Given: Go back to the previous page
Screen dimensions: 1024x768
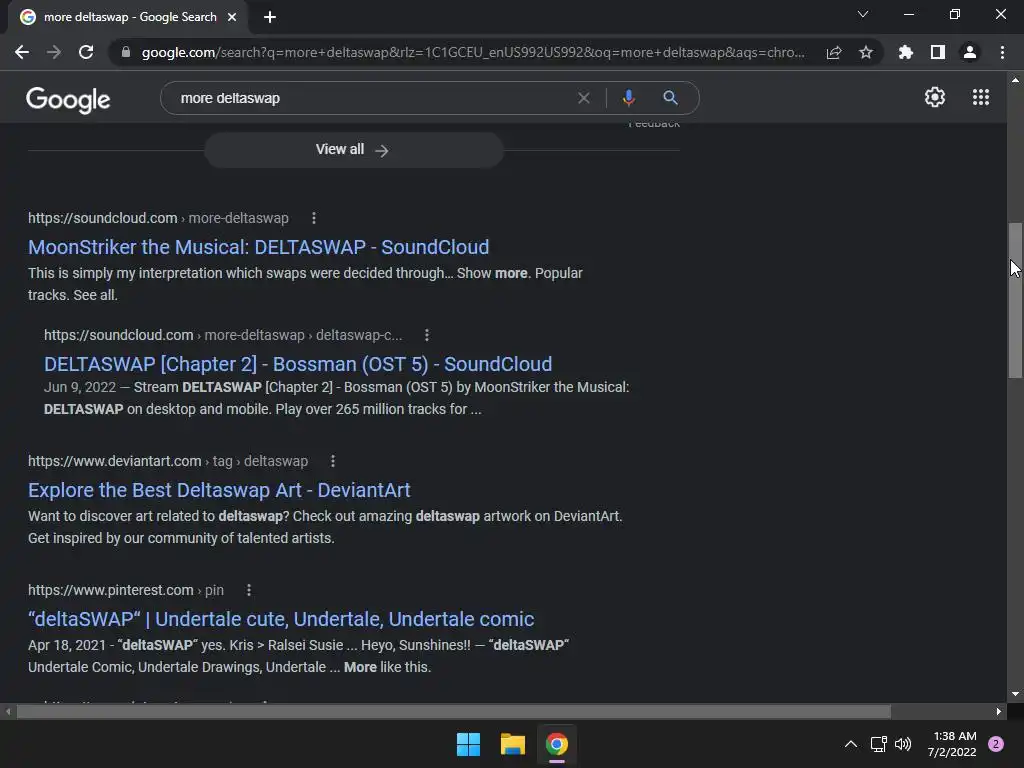Looking at the screenshot, I should [x=22, y=52].
